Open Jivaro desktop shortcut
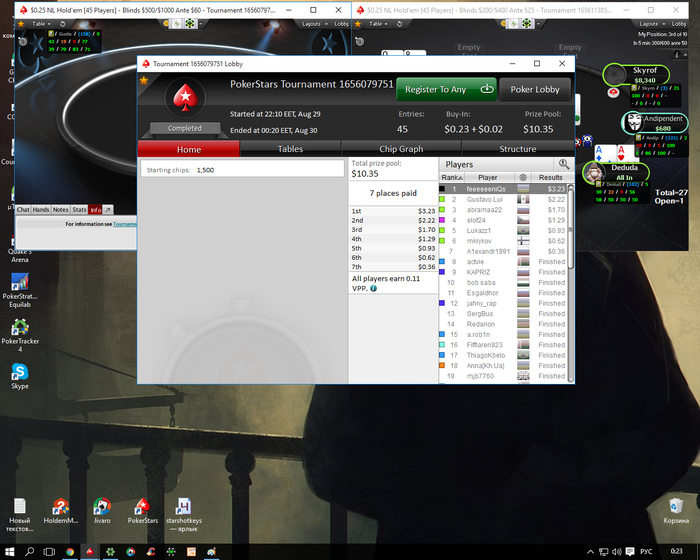The height and width of the screenshot is (560, 700). click(102, 511)
